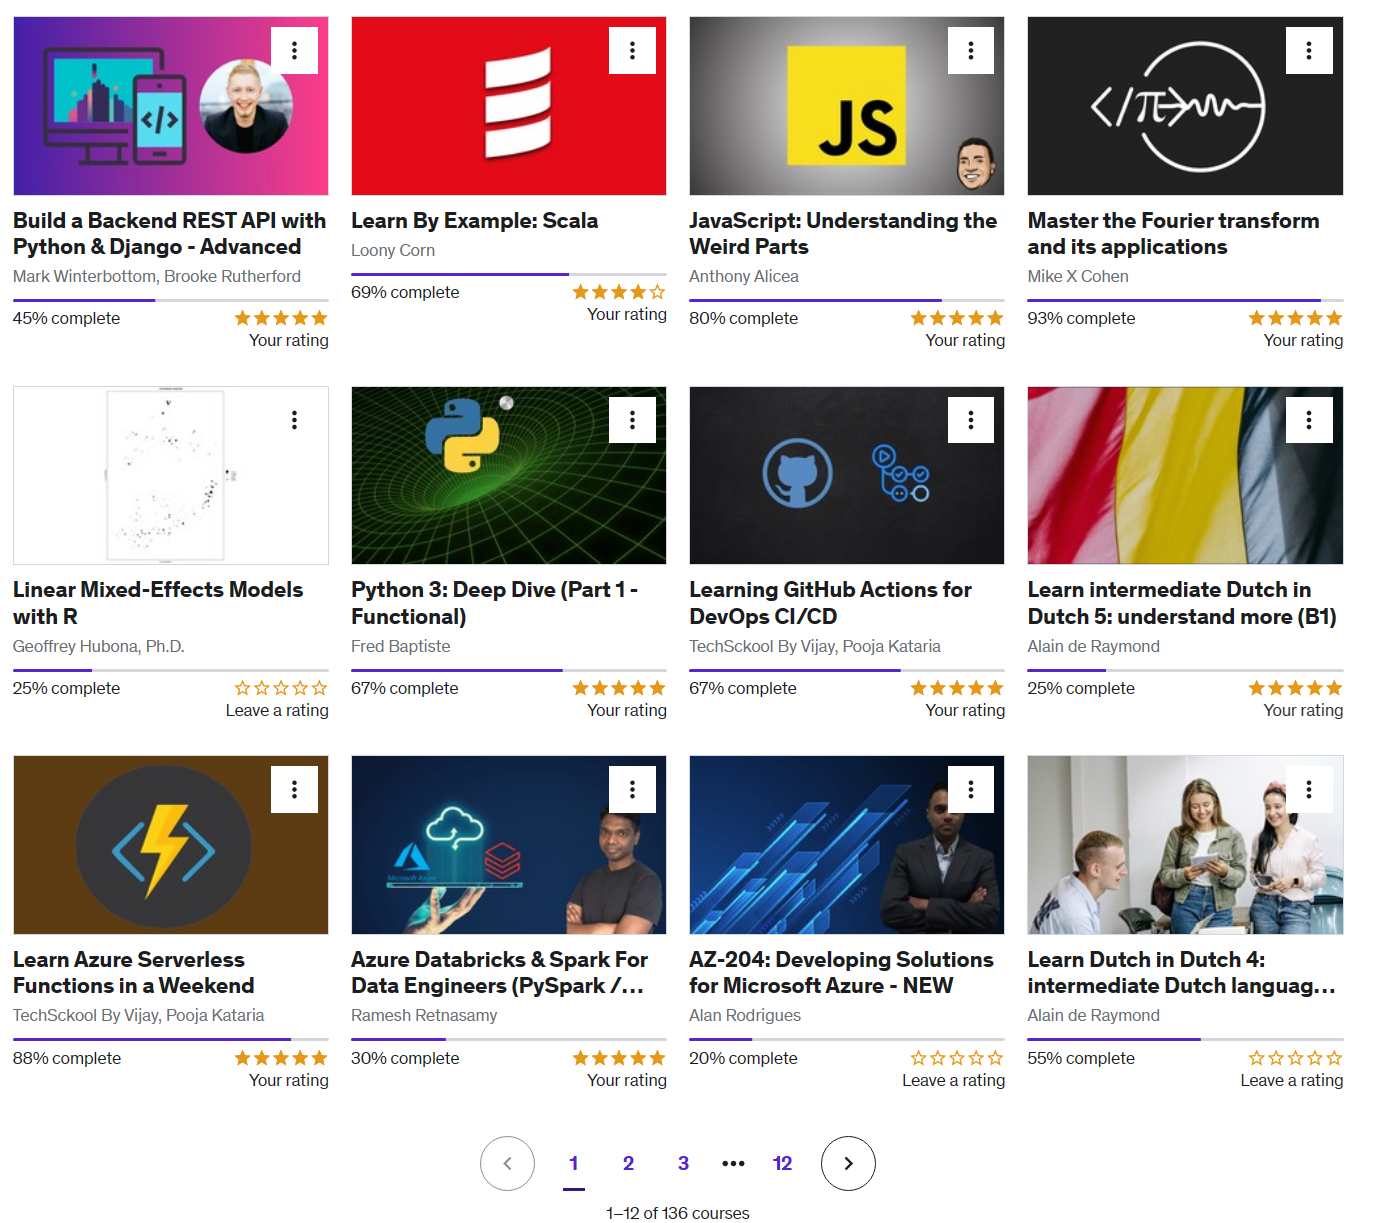Open options menu for Linear Mixed-Effects Models with R
The width and height of the screenshot is (1378, 1223).
click(x=294, y=420)
